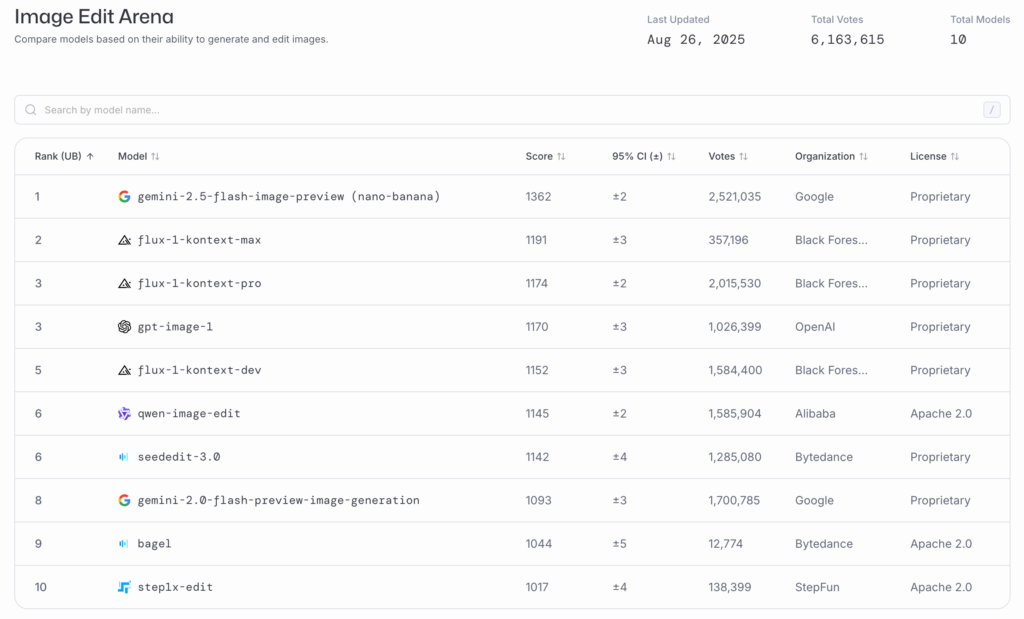Sort table by Rank (UB) header
The width and height of the screenshot is (1024, 619).
[x=64, y=156]
